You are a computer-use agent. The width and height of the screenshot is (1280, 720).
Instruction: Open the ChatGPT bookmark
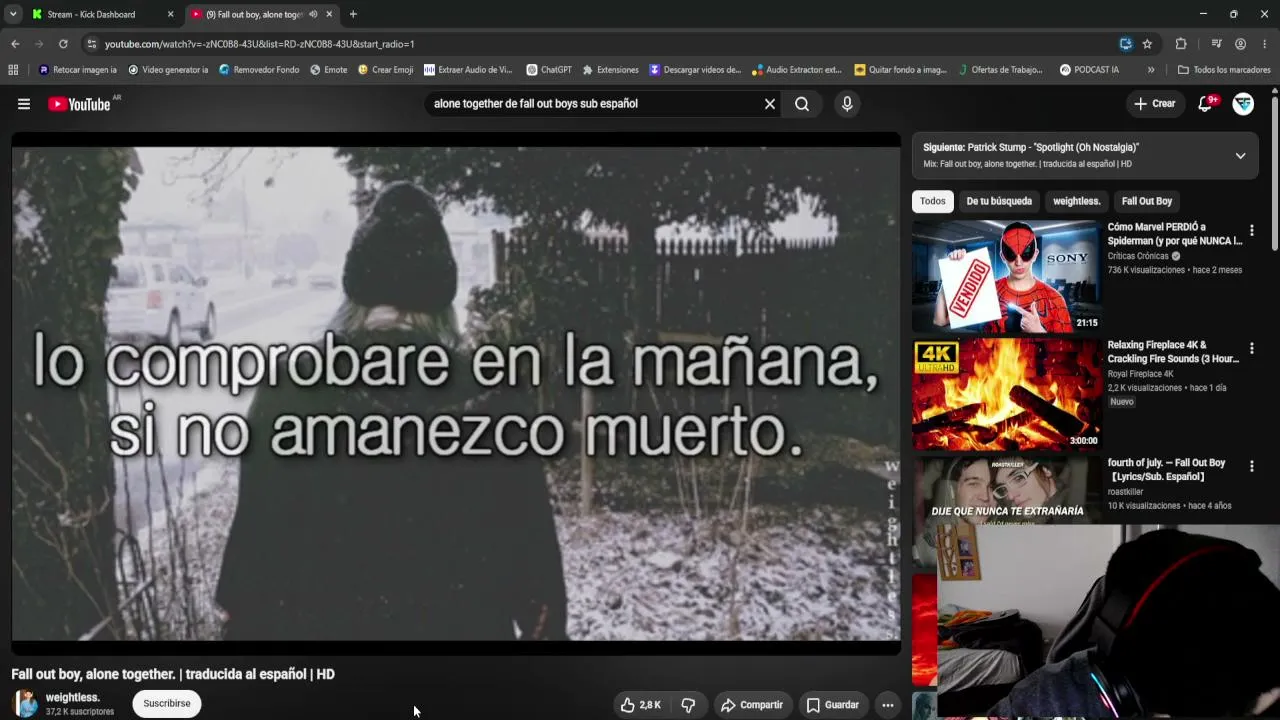point(549,70)
